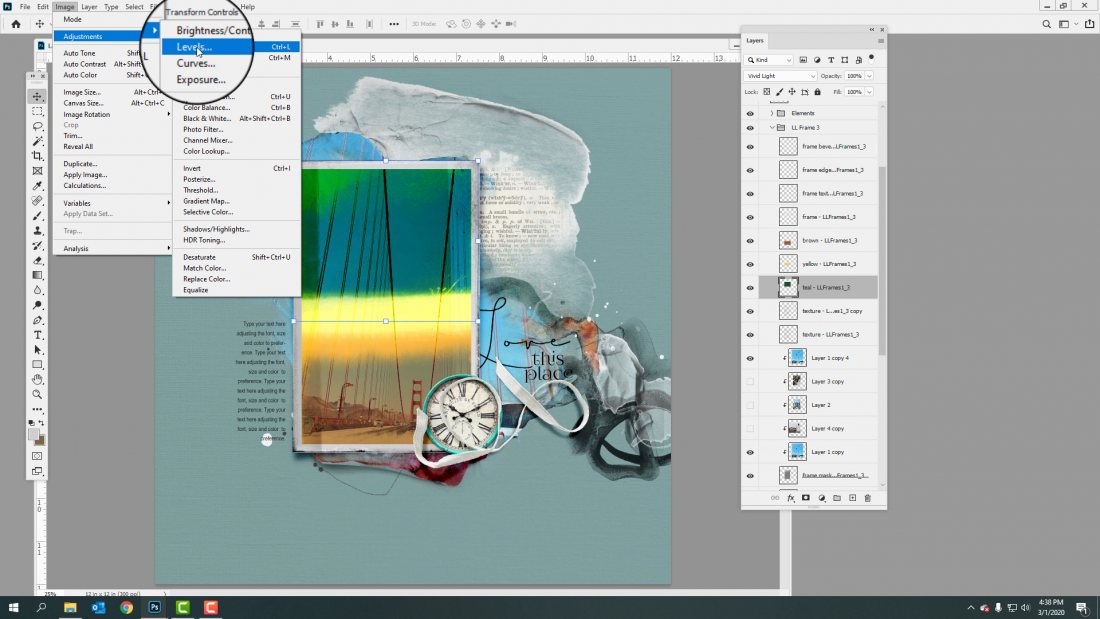Expand the Elements layer group

tap(772, 113)
